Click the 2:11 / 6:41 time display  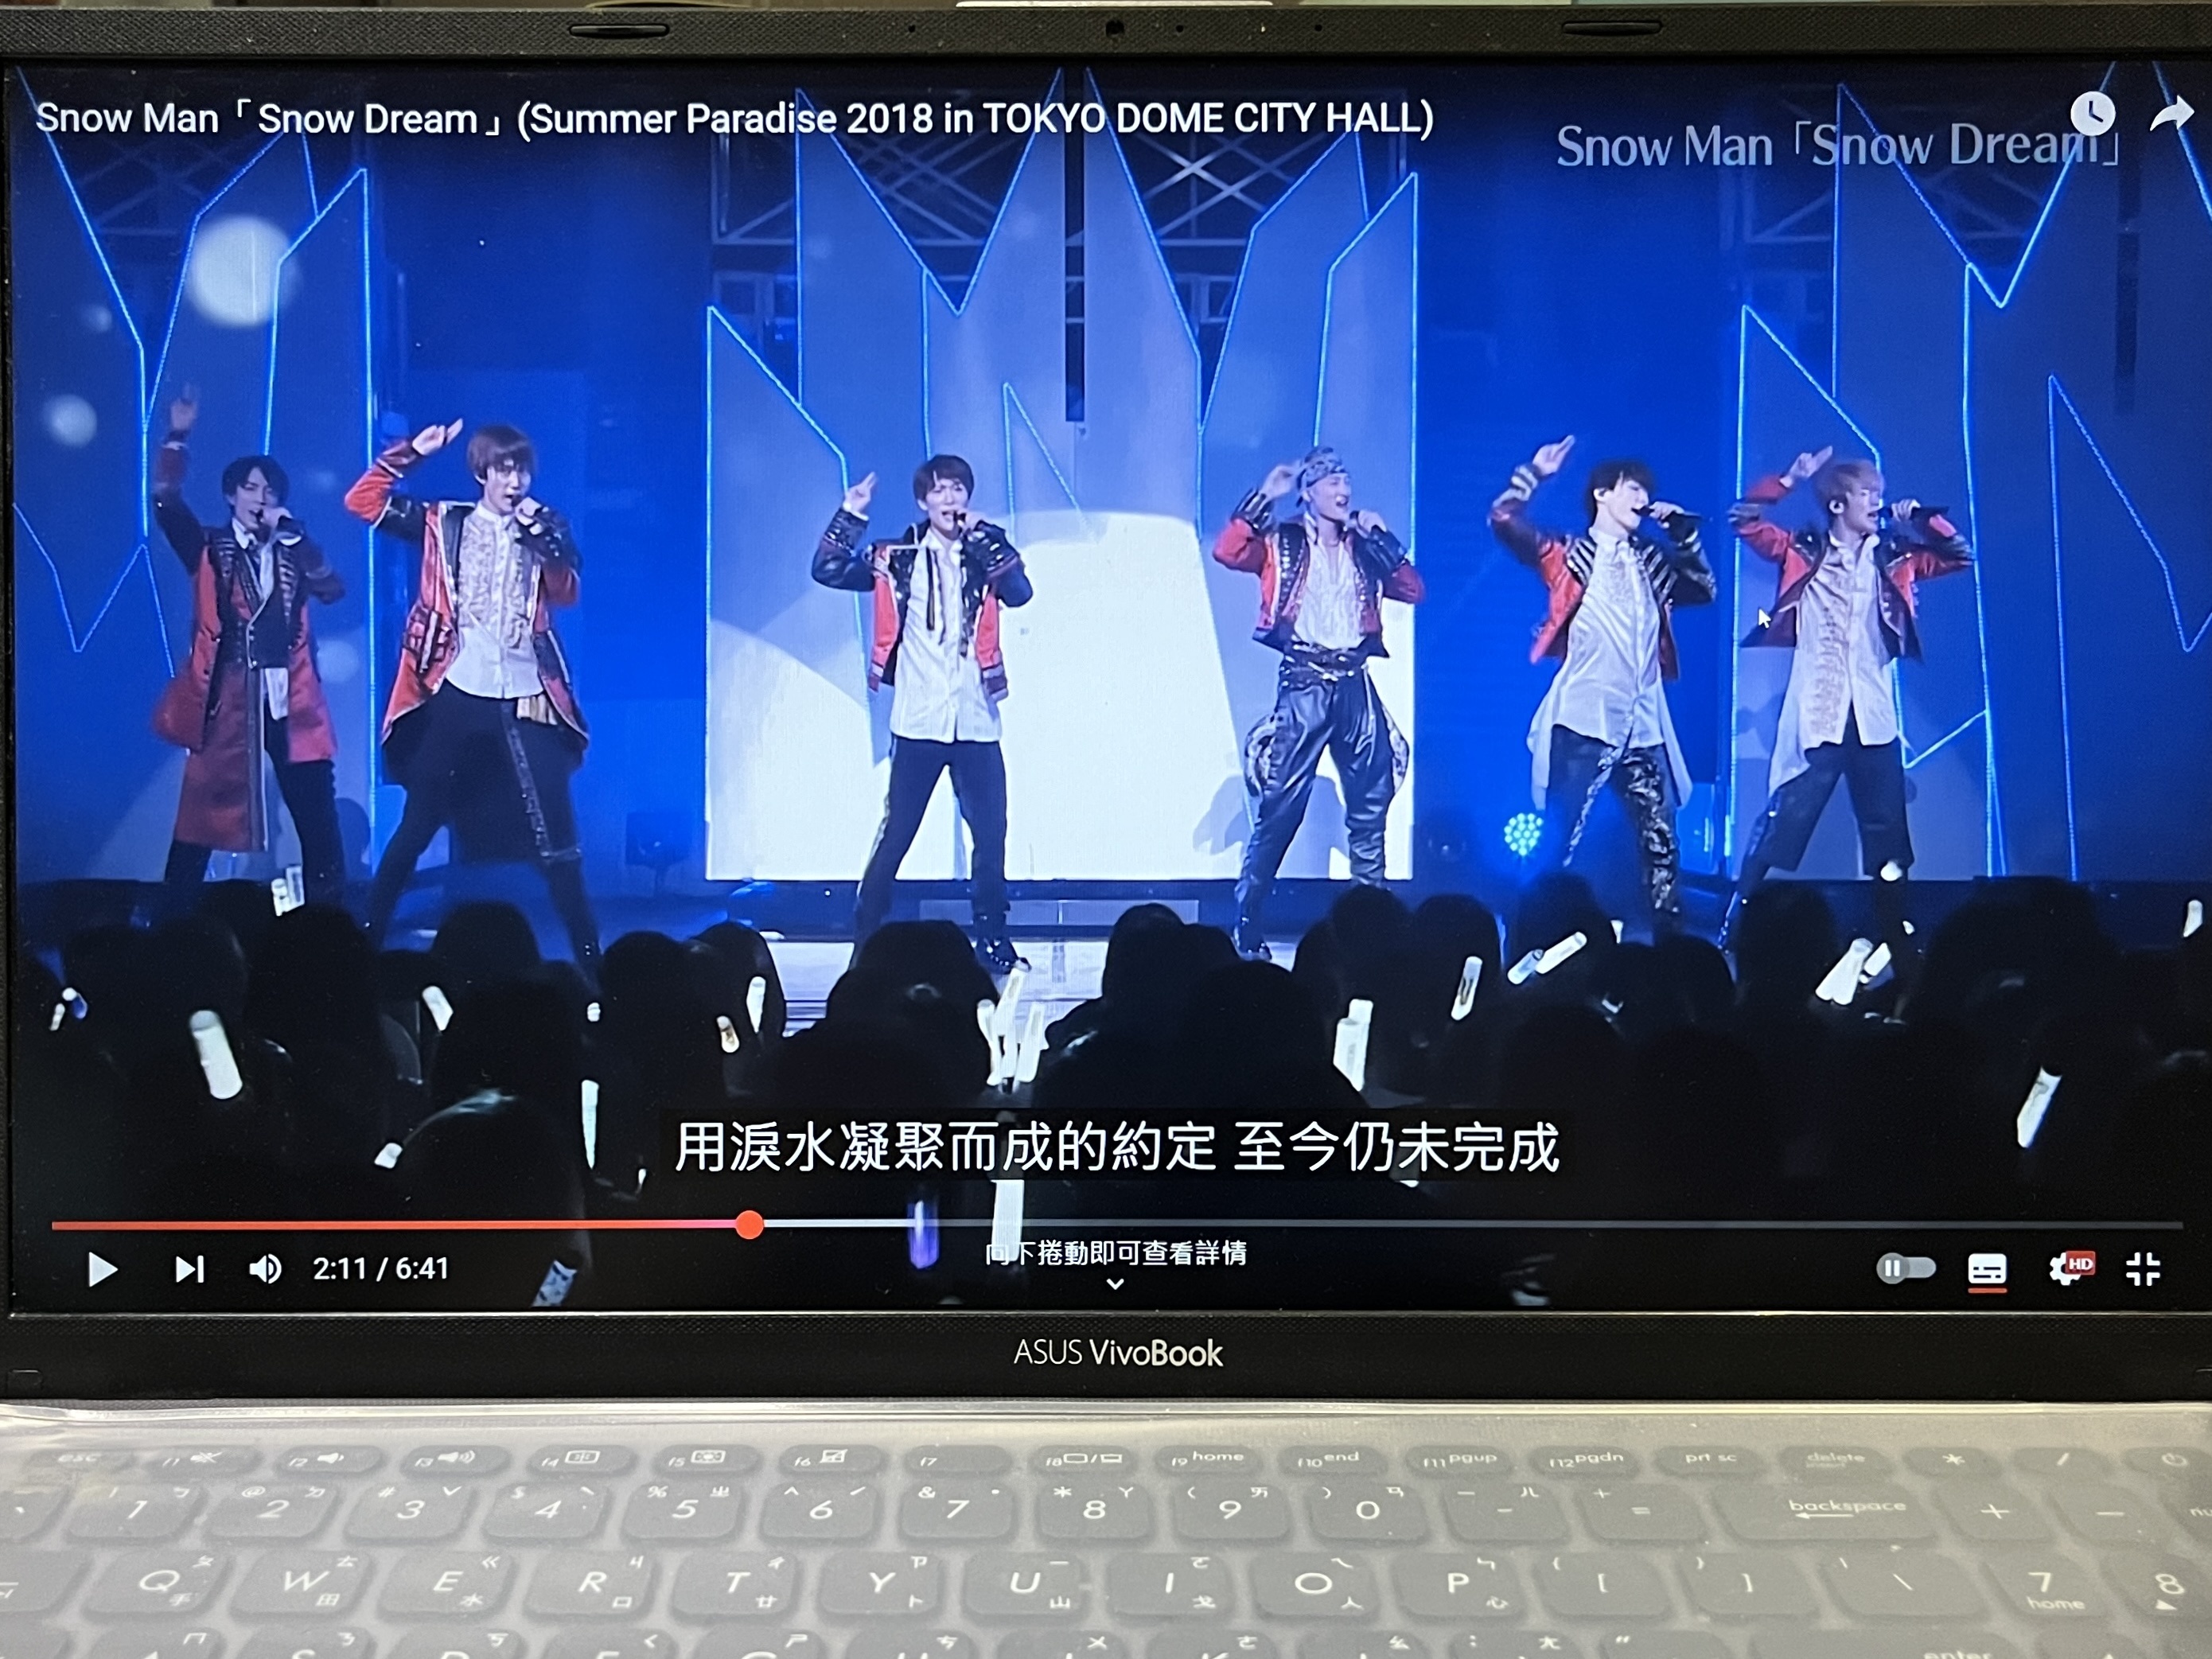tap(381, 1269)
